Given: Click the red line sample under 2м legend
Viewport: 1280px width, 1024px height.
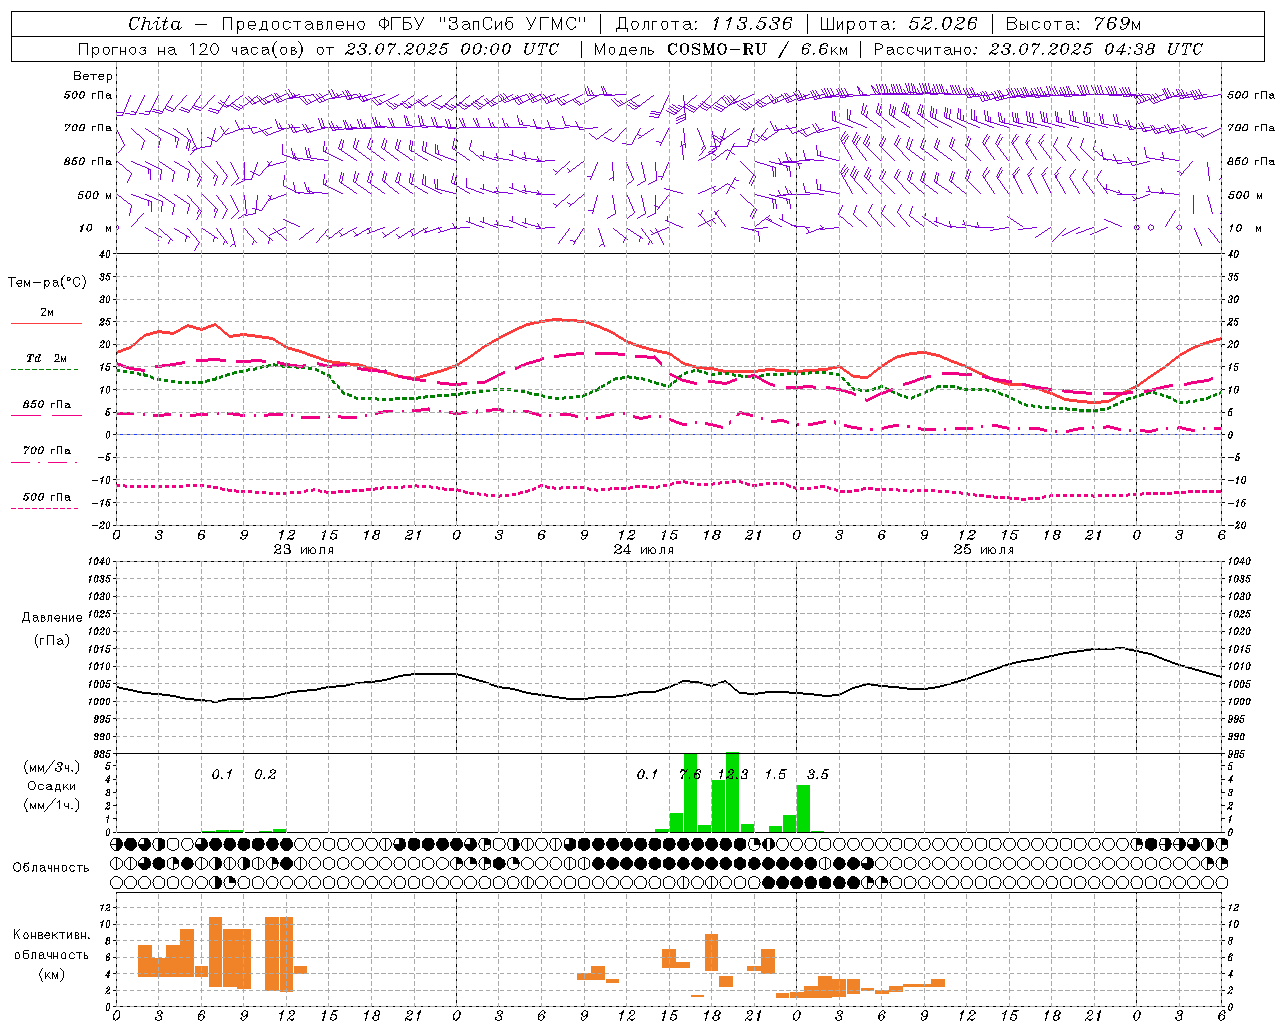Looking at the screenshot, I should [46, 324].
